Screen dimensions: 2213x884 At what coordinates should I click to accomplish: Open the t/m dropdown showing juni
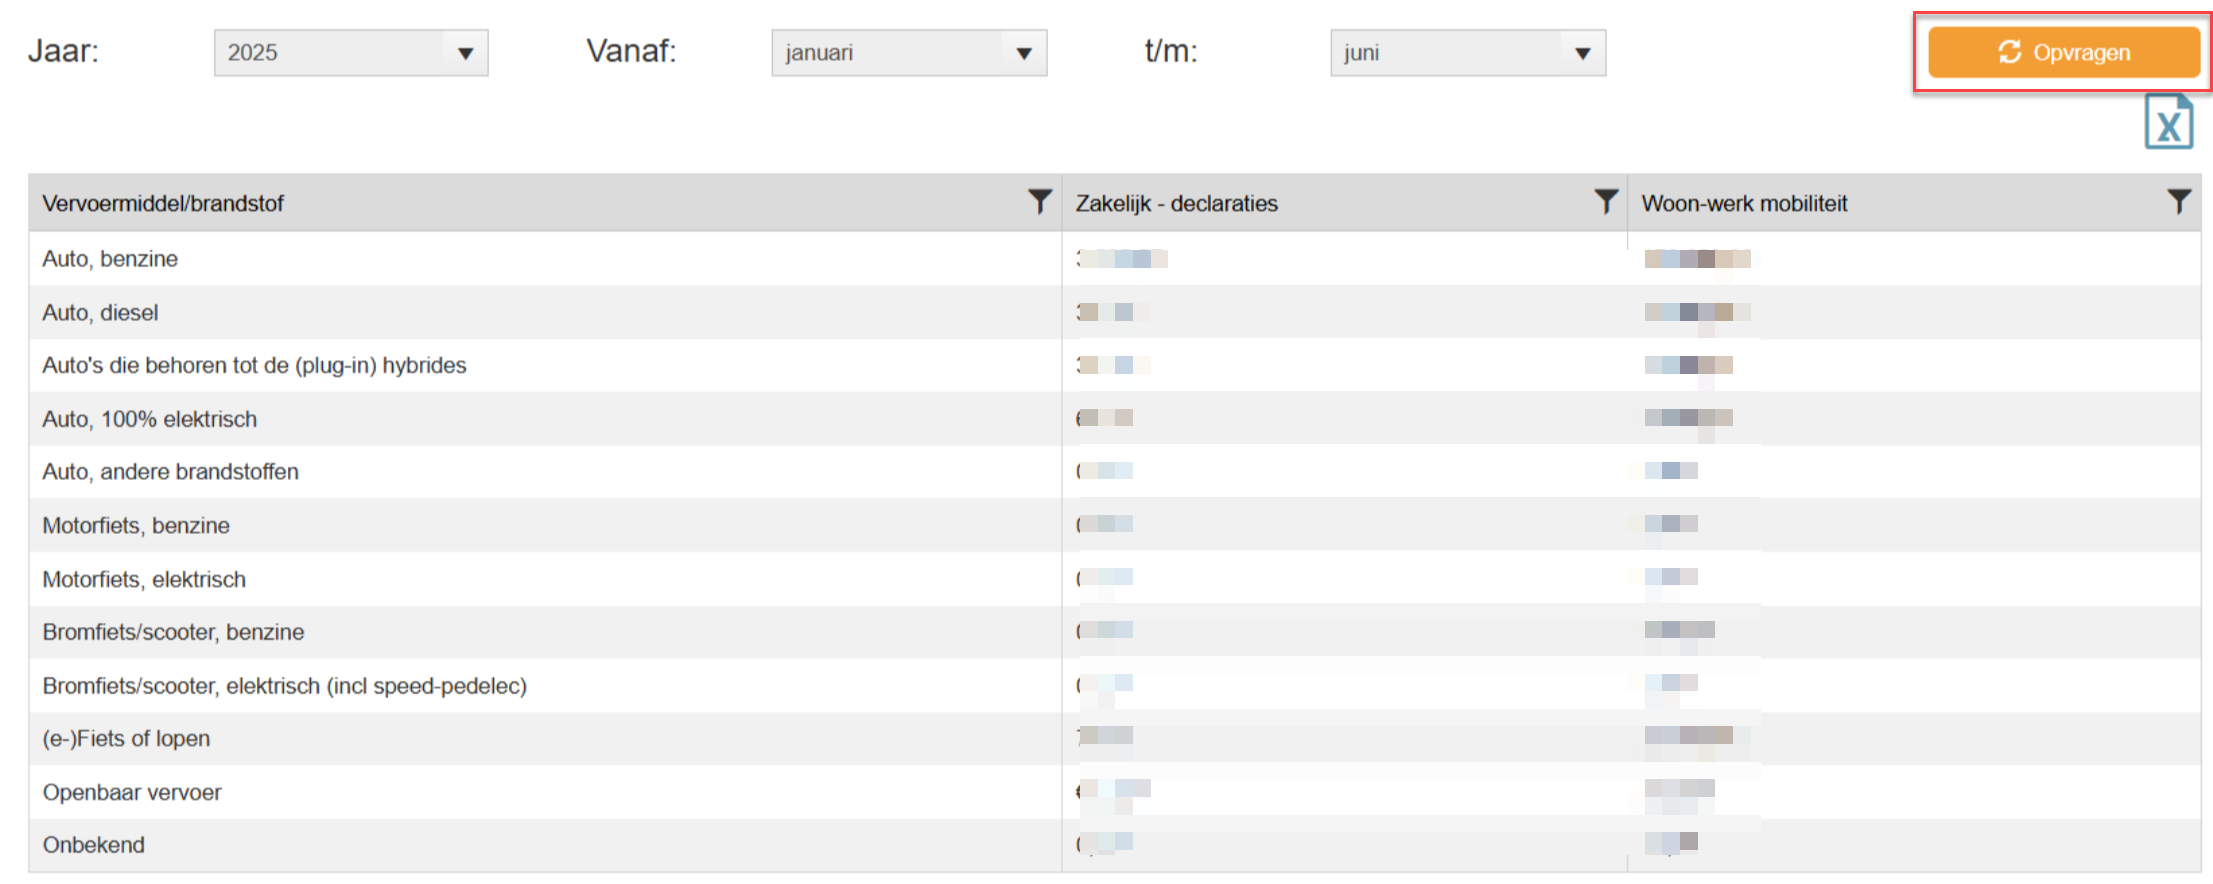coord(1468,53)
